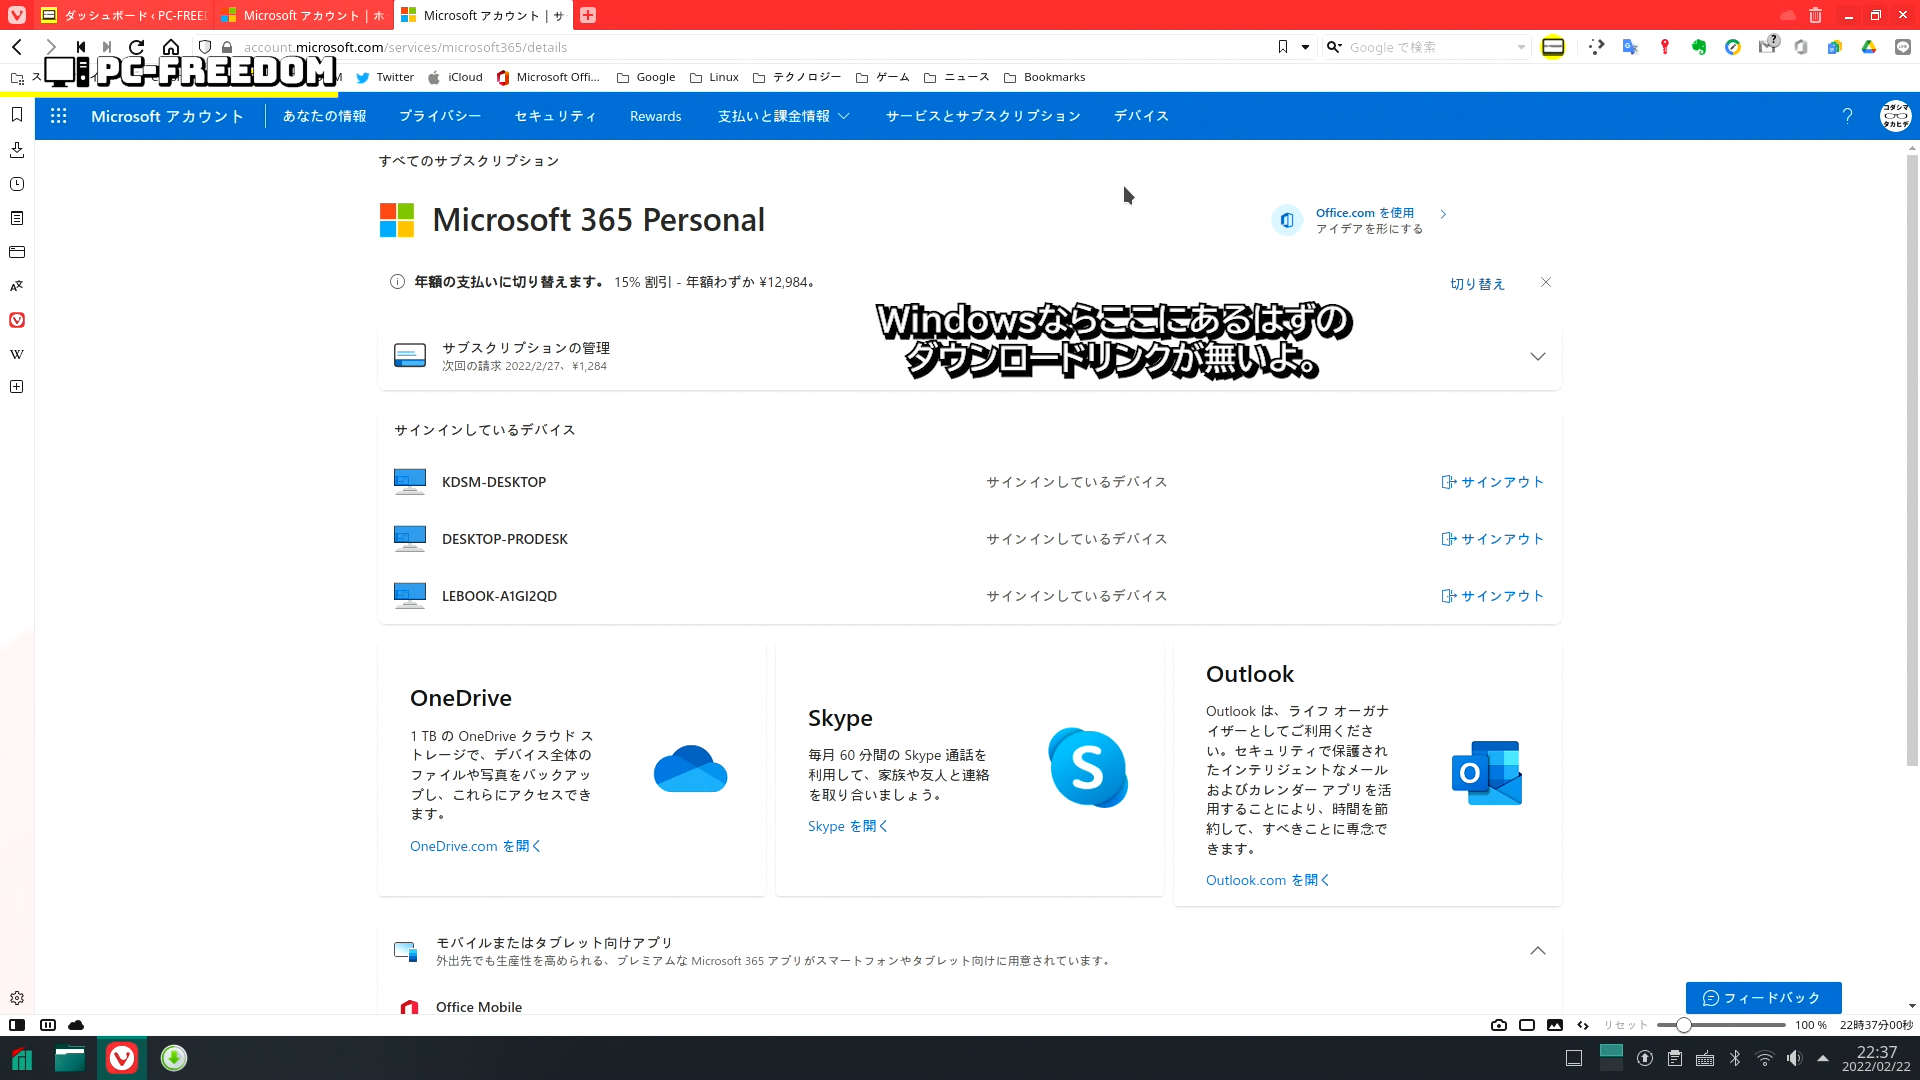Expand サブスクリプションの管理 section
The height and width of the screenshot is (1080, 1920).
[1537, 356]
